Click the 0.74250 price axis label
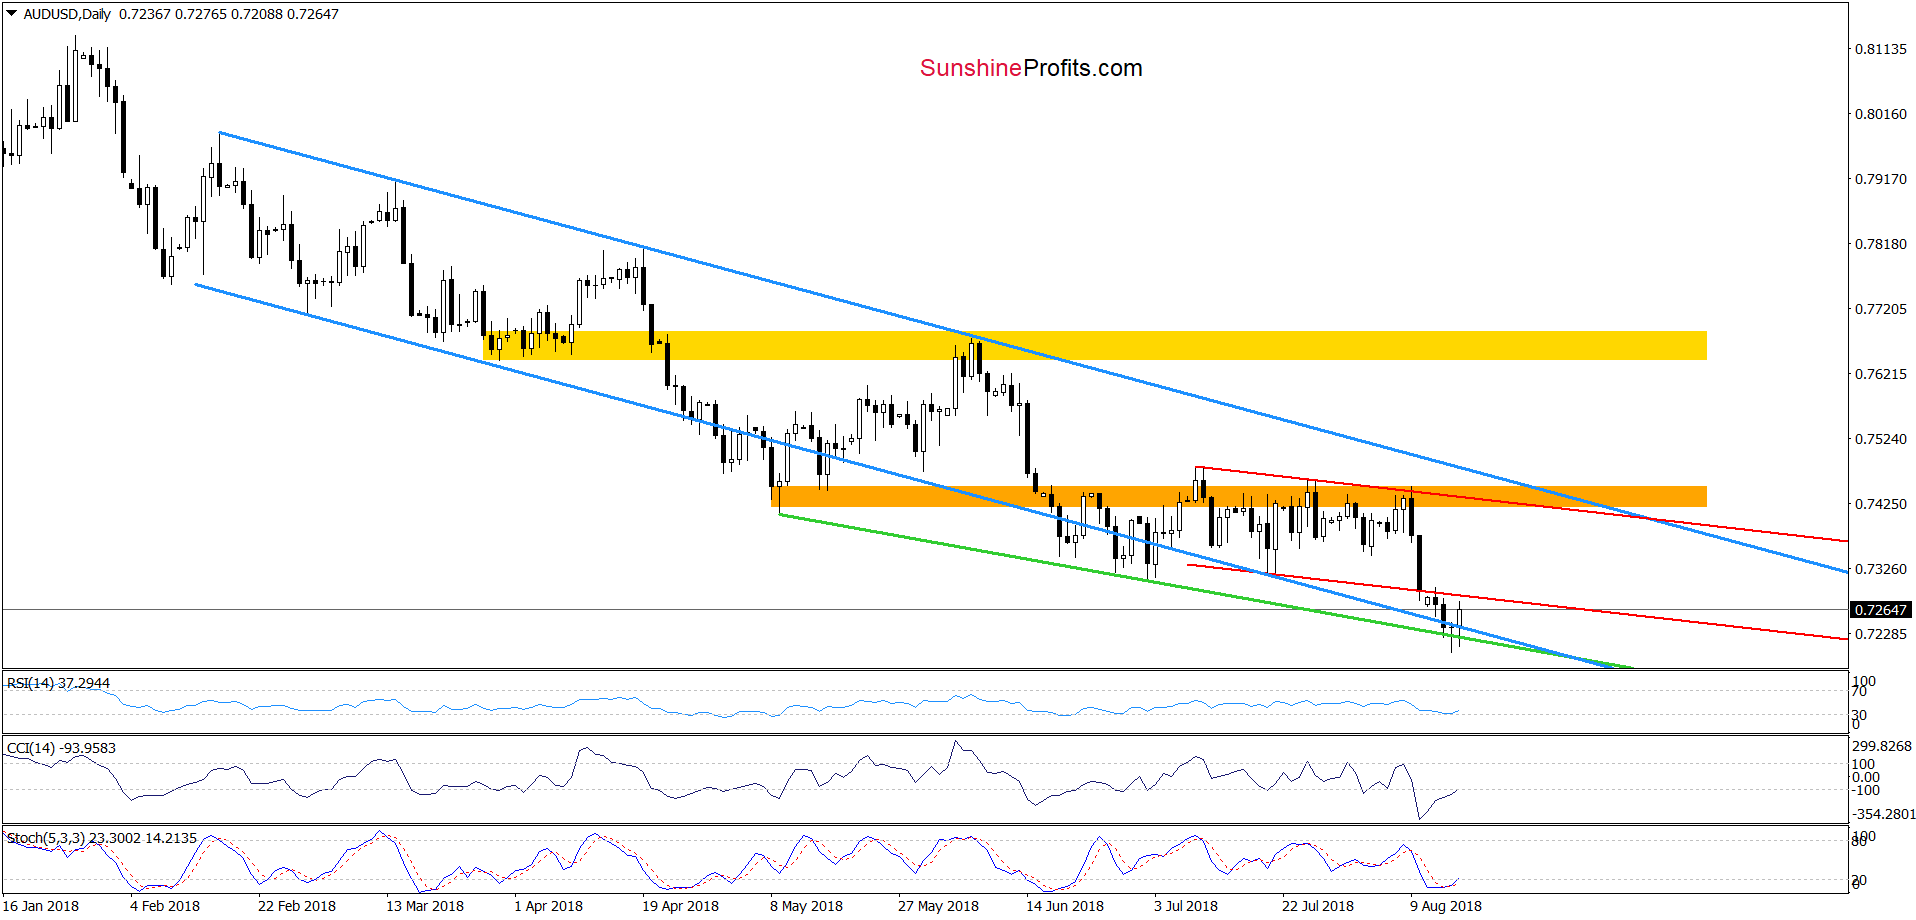The image size is (1916, 920). (x=1881, y=504)
